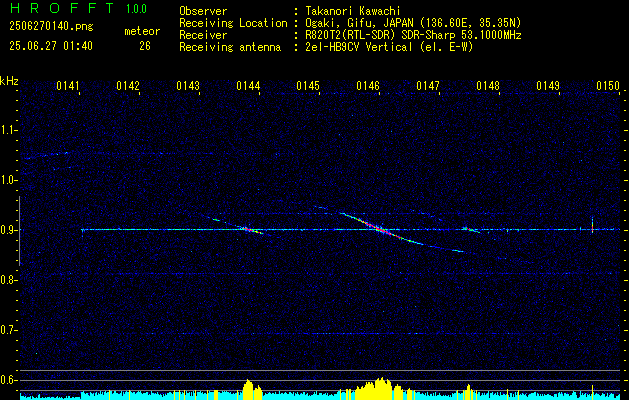Click the 0.7 frequency axis label
Viewport: 629px width, 400px height.
pos(8,330)
